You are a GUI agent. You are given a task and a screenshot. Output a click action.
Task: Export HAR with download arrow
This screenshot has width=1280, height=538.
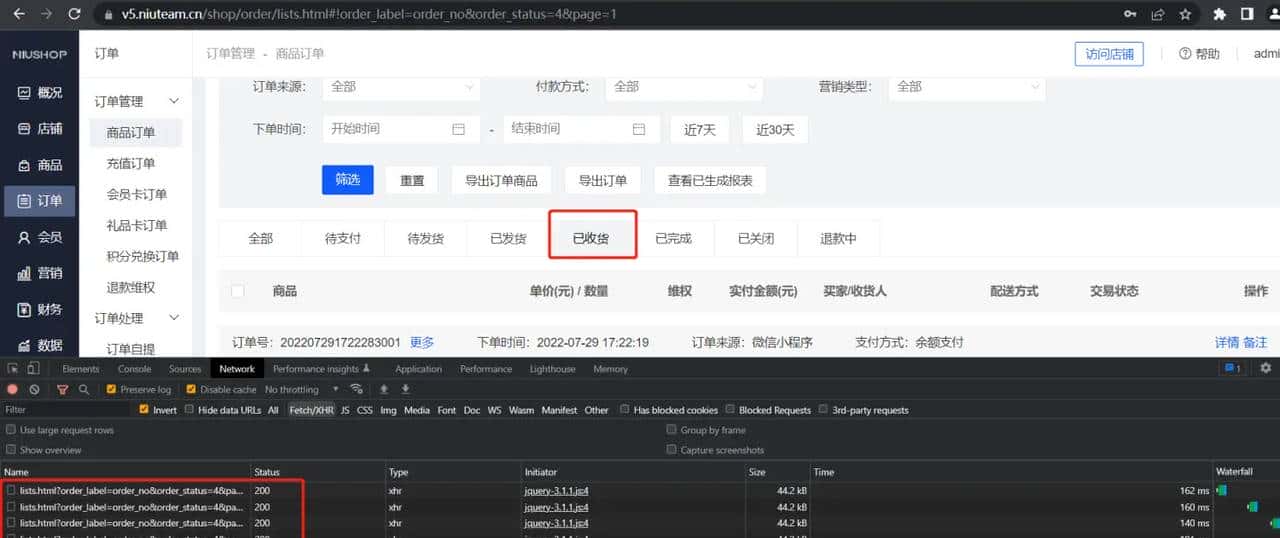coord(405,389)
